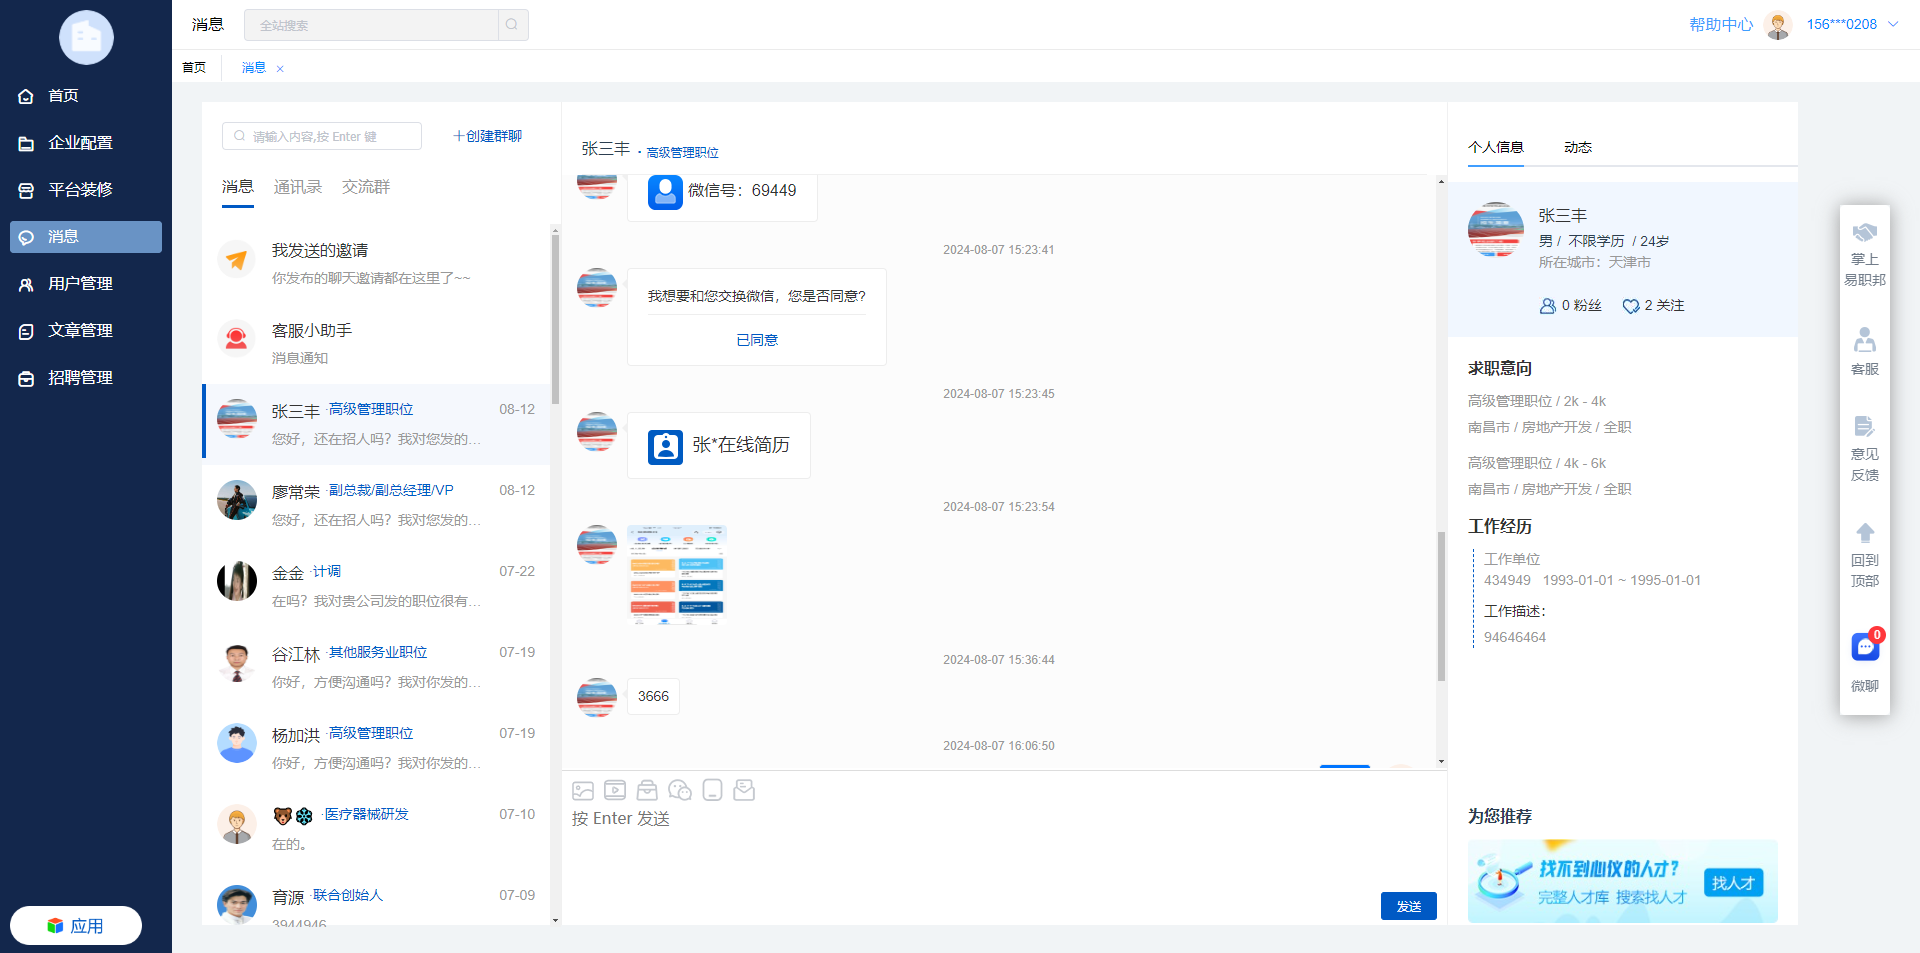Open the 客服 support icon on right panel
This screenshot has width=1920, height=953.
pyautogui.click(x=1865, y=341)
